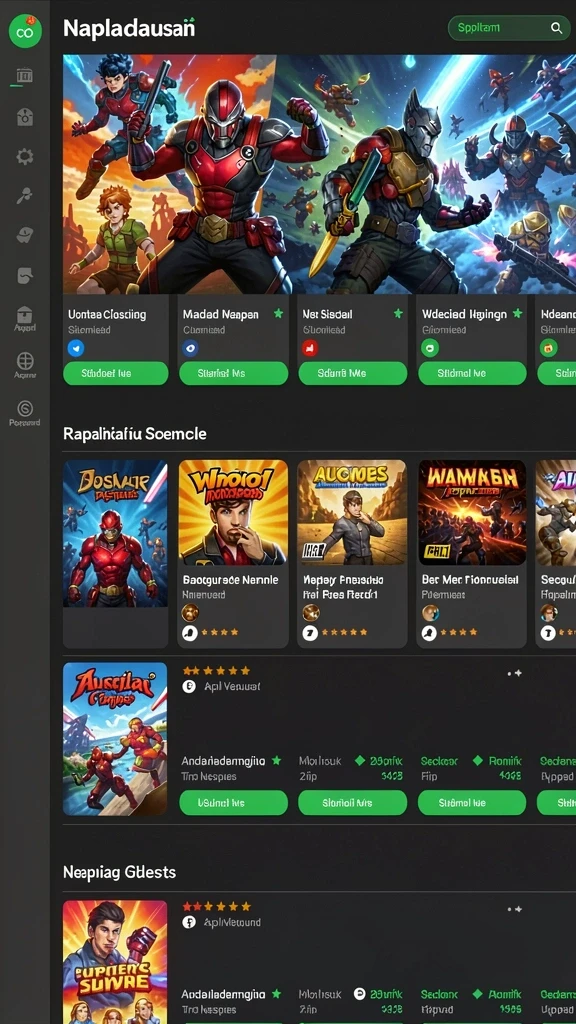Image resolution: width=576 pixels, height=1024 pixels.
Task: Open the Dosmur game cover thumbnail
Action: (x=115, y=533)
